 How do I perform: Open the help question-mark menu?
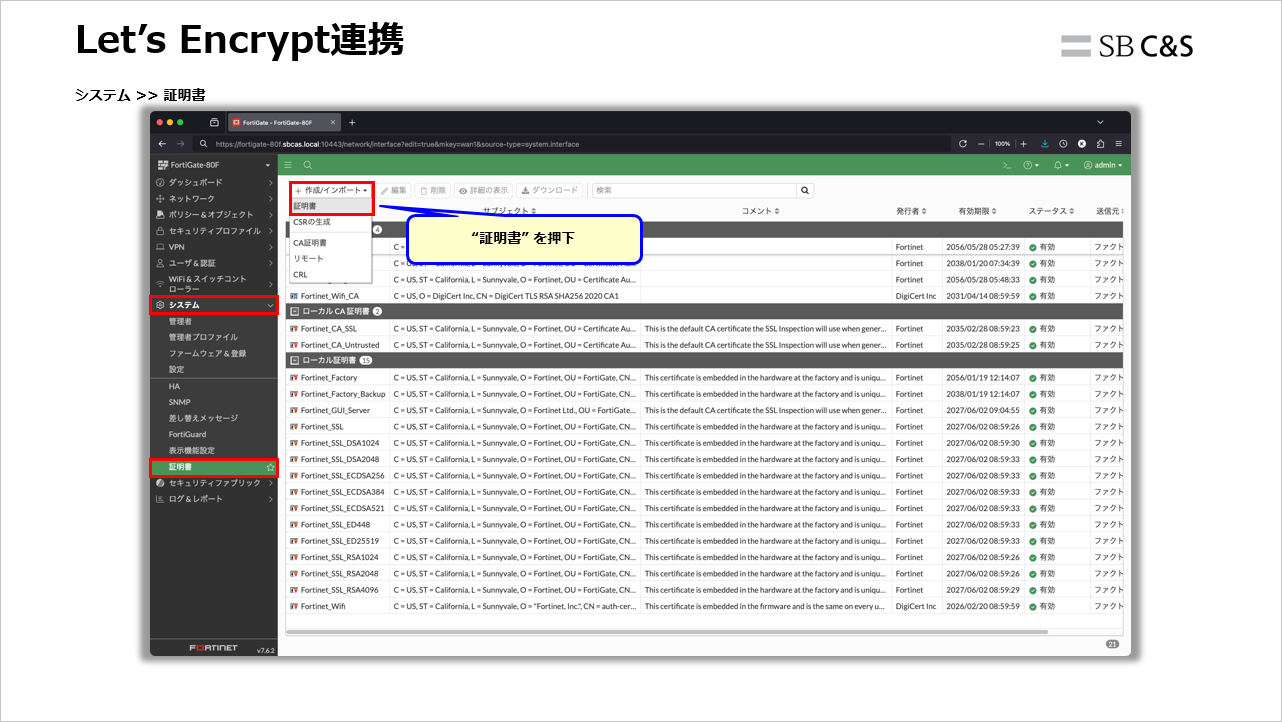click(1033, 165)
